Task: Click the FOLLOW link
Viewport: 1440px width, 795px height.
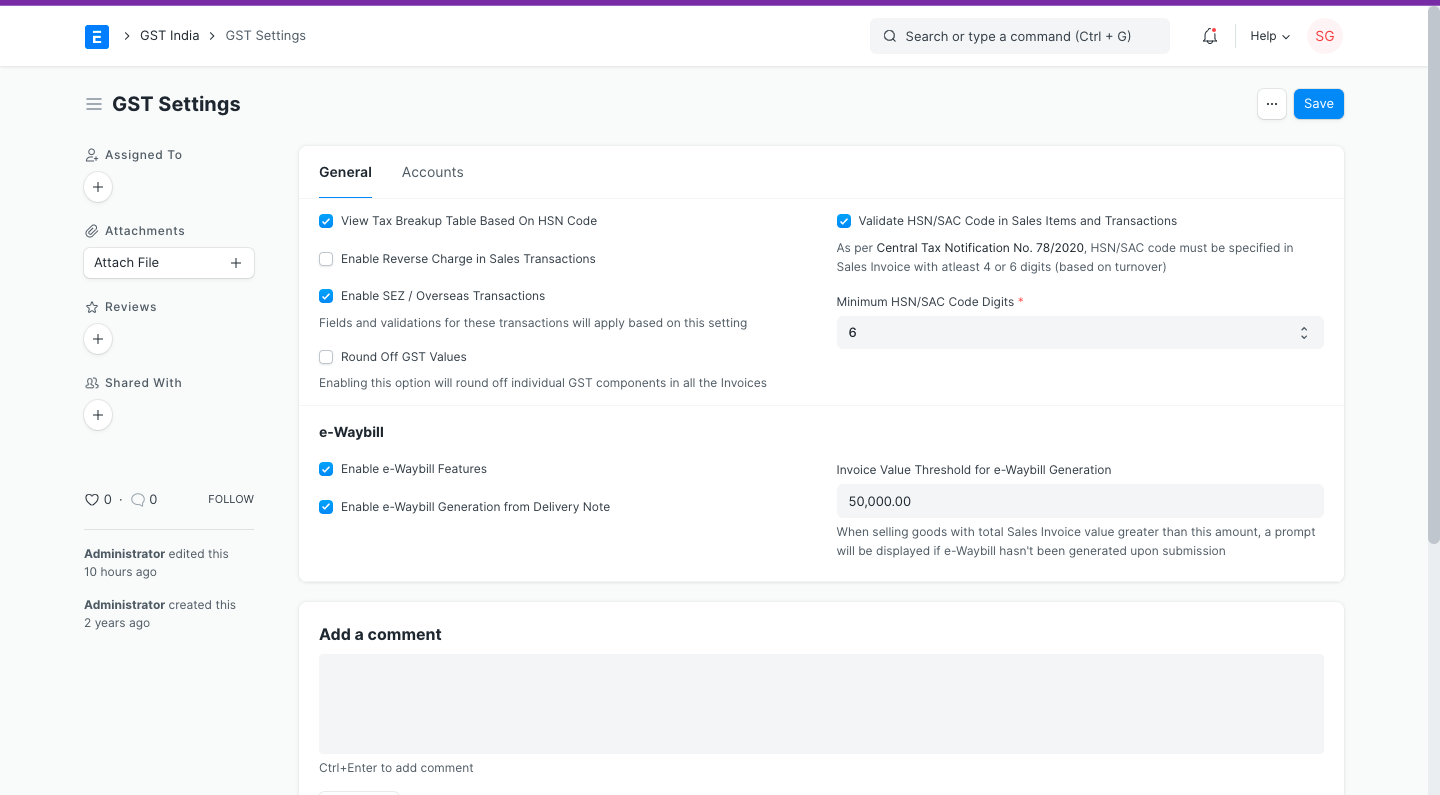Action: point(230,499)
